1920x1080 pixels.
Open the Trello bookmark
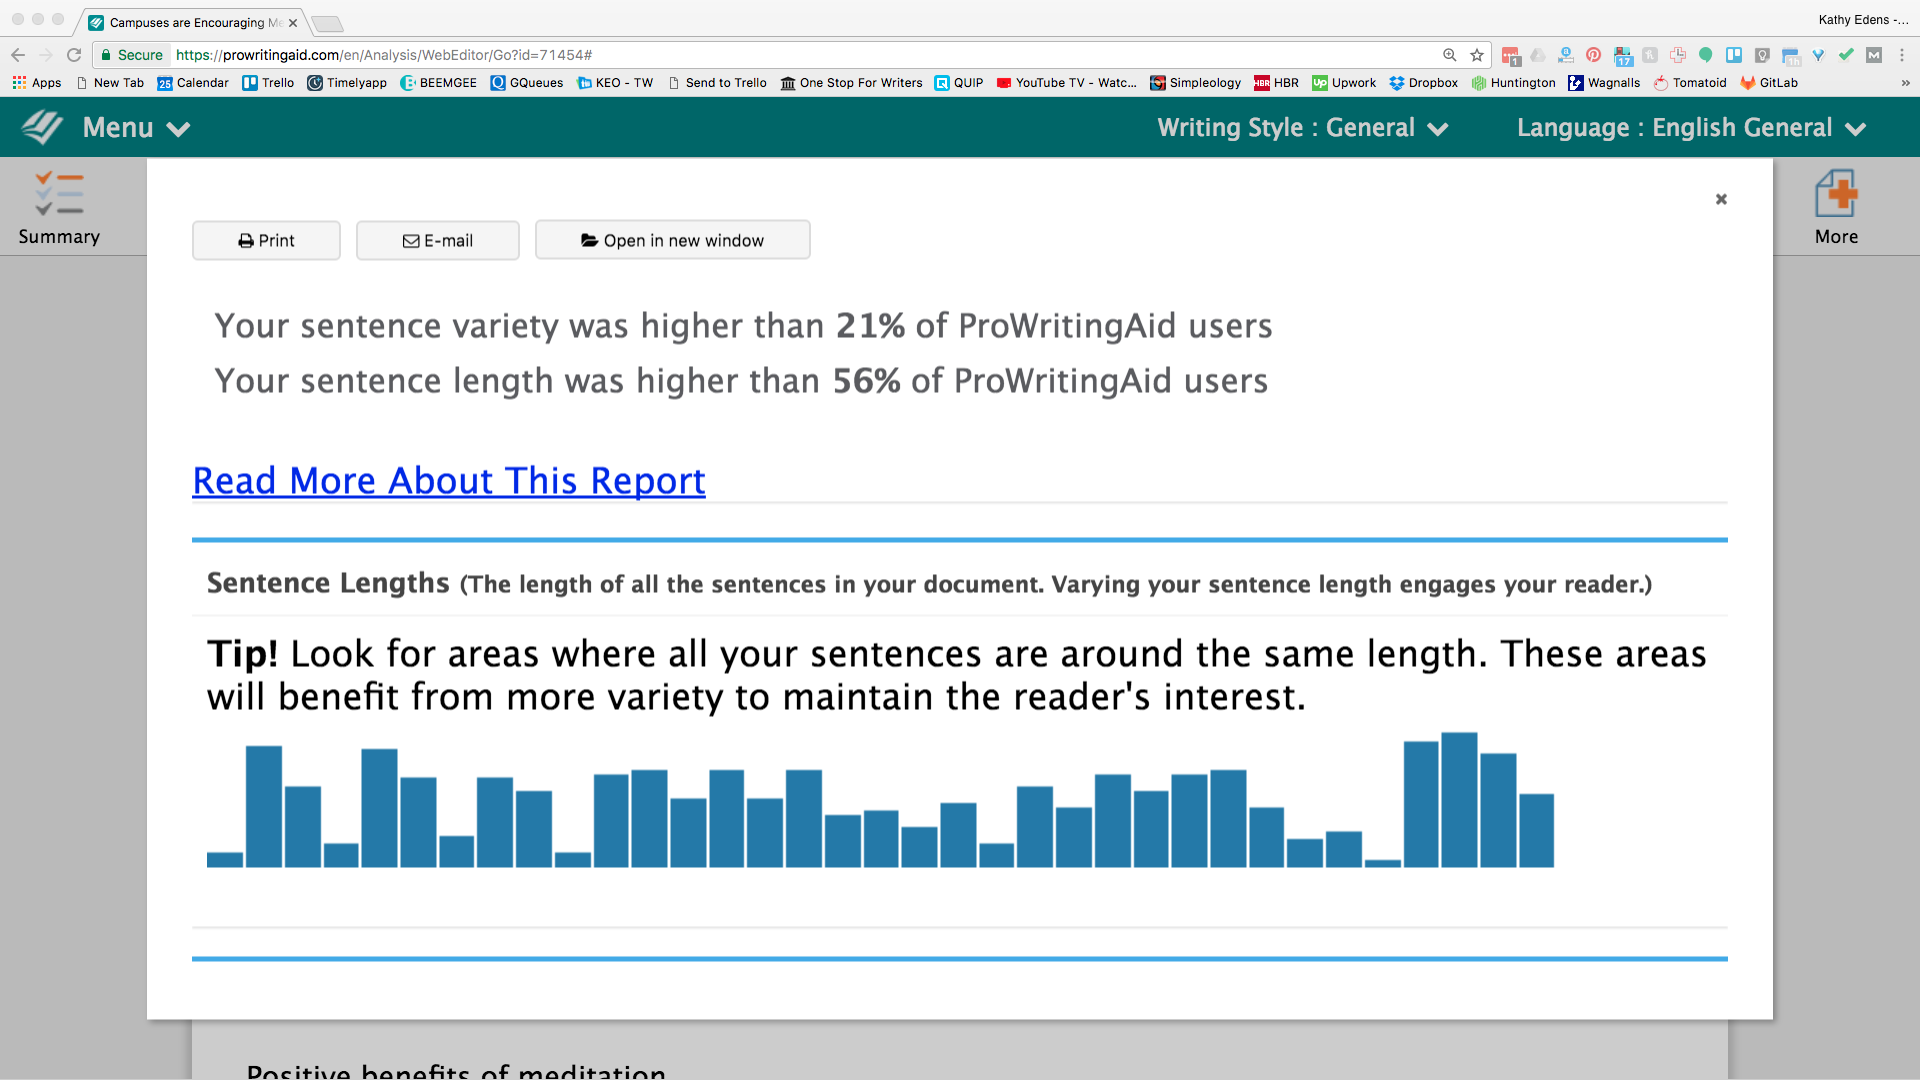[x=268, y=83]
